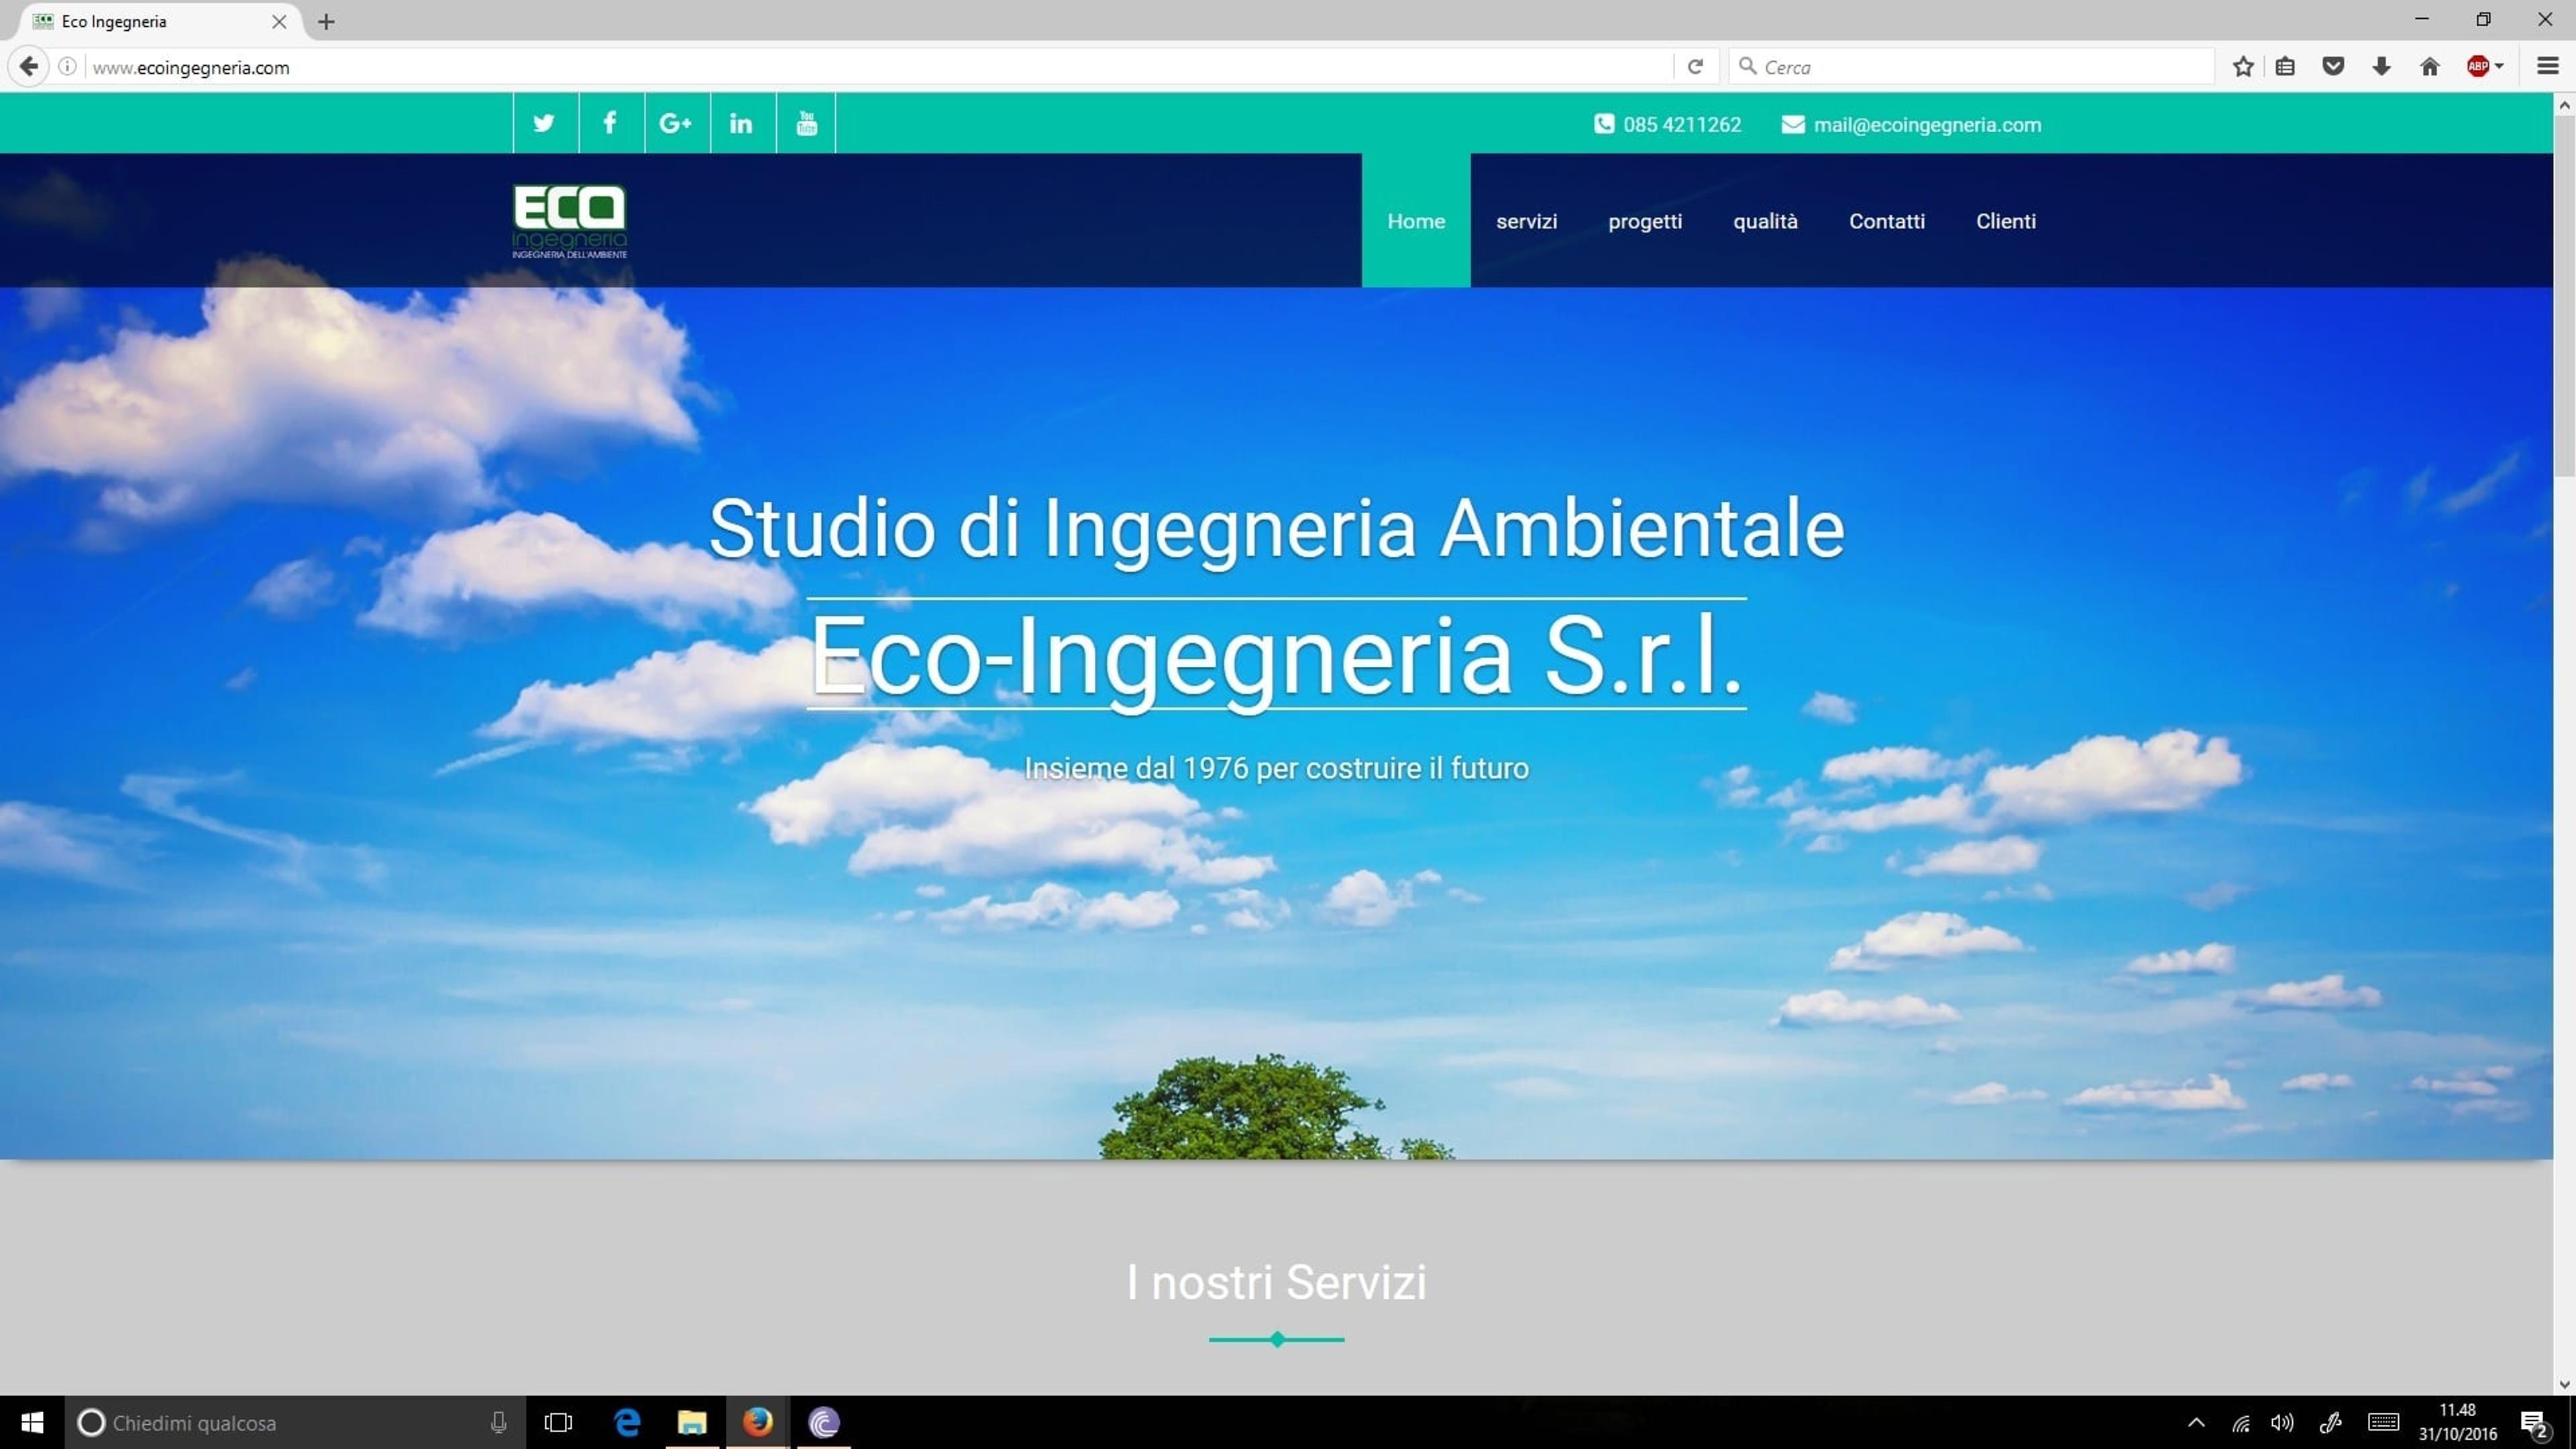This screenshot has width=2576, height=1449.
Task: Open the Facebook social icon
Action: point(610,123)
